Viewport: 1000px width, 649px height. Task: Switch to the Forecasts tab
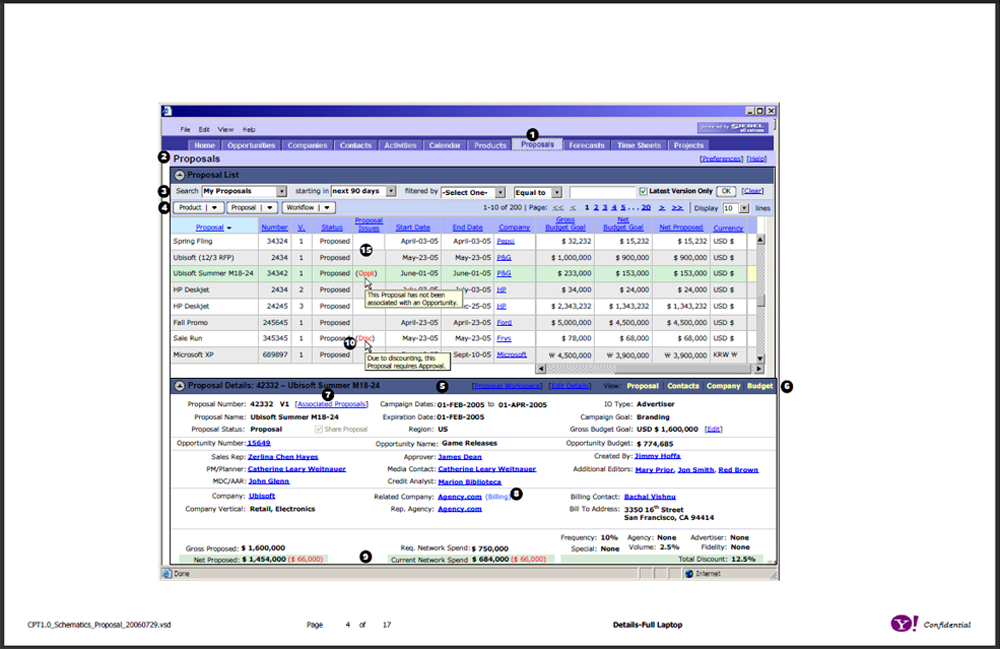tap(586, 144)
